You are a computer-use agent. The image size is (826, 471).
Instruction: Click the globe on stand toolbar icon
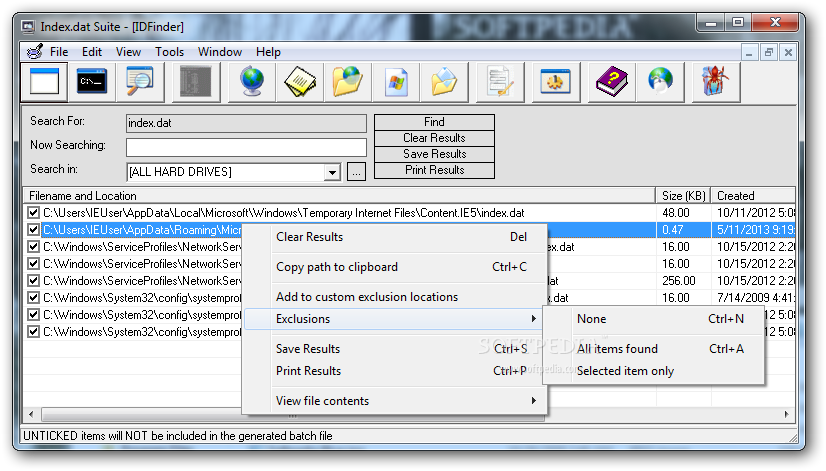tap(252, 82)
